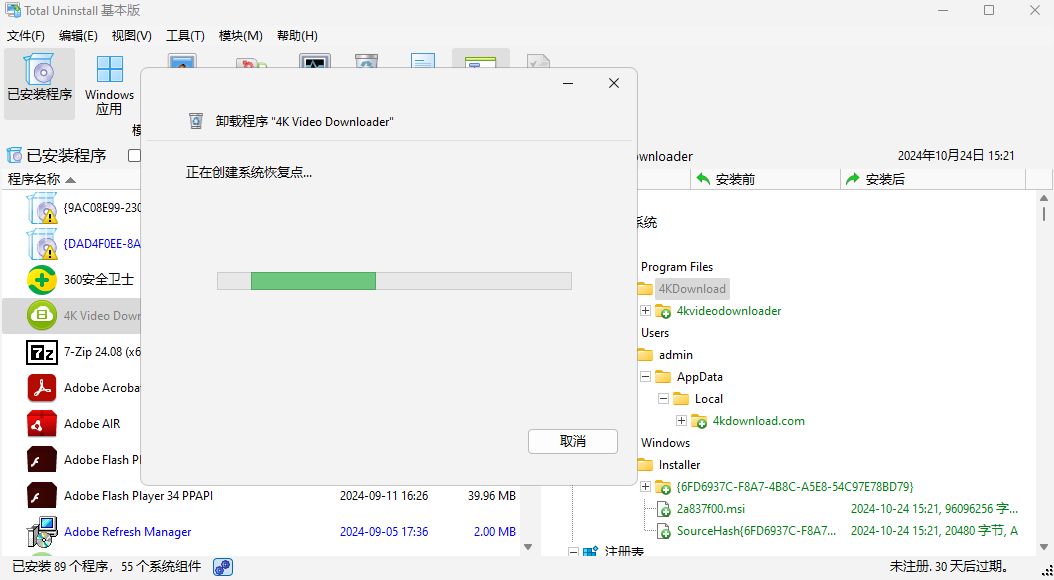Click the program list scroll-down arrow
Image resolution: width=1054 pixels, height=580 pixels.
coord(528,547)
